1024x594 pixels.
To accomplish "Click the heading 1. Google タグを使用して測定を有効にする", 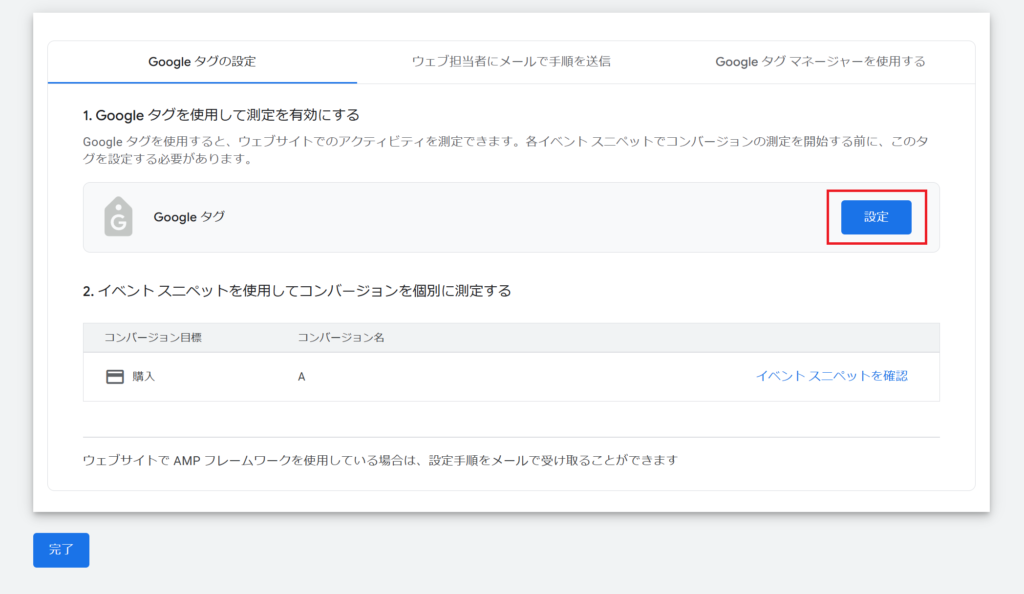I will [x=221, y=115].
